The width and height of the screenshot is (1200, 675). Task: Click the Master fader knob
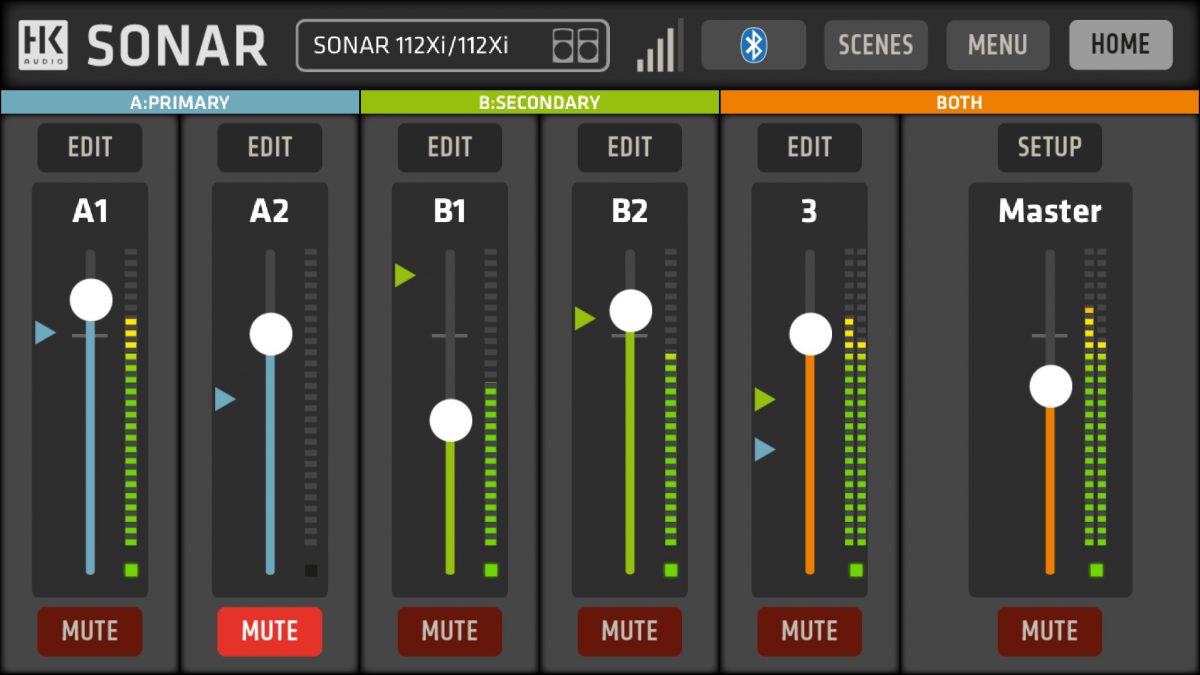(x=1051, y=386)
